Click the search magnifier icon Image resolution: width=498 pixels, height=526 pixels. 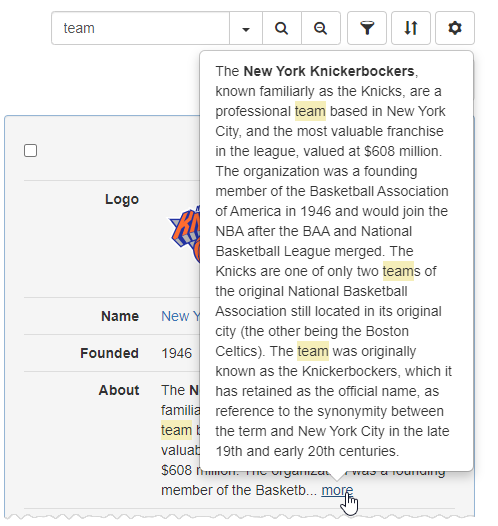(282, 28)
